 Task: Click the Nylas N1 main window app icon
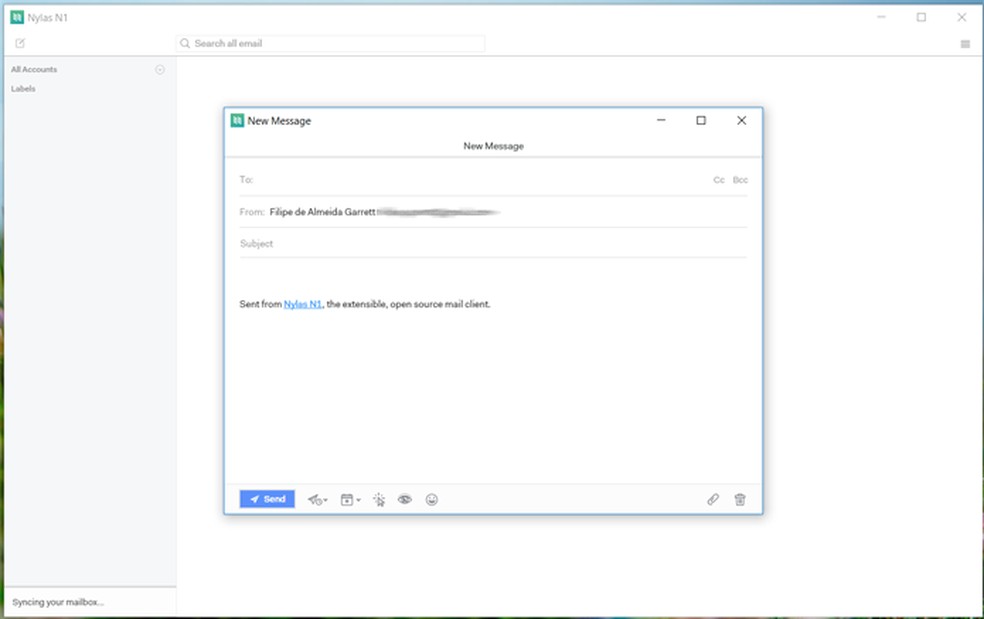[x=17, y=18]
